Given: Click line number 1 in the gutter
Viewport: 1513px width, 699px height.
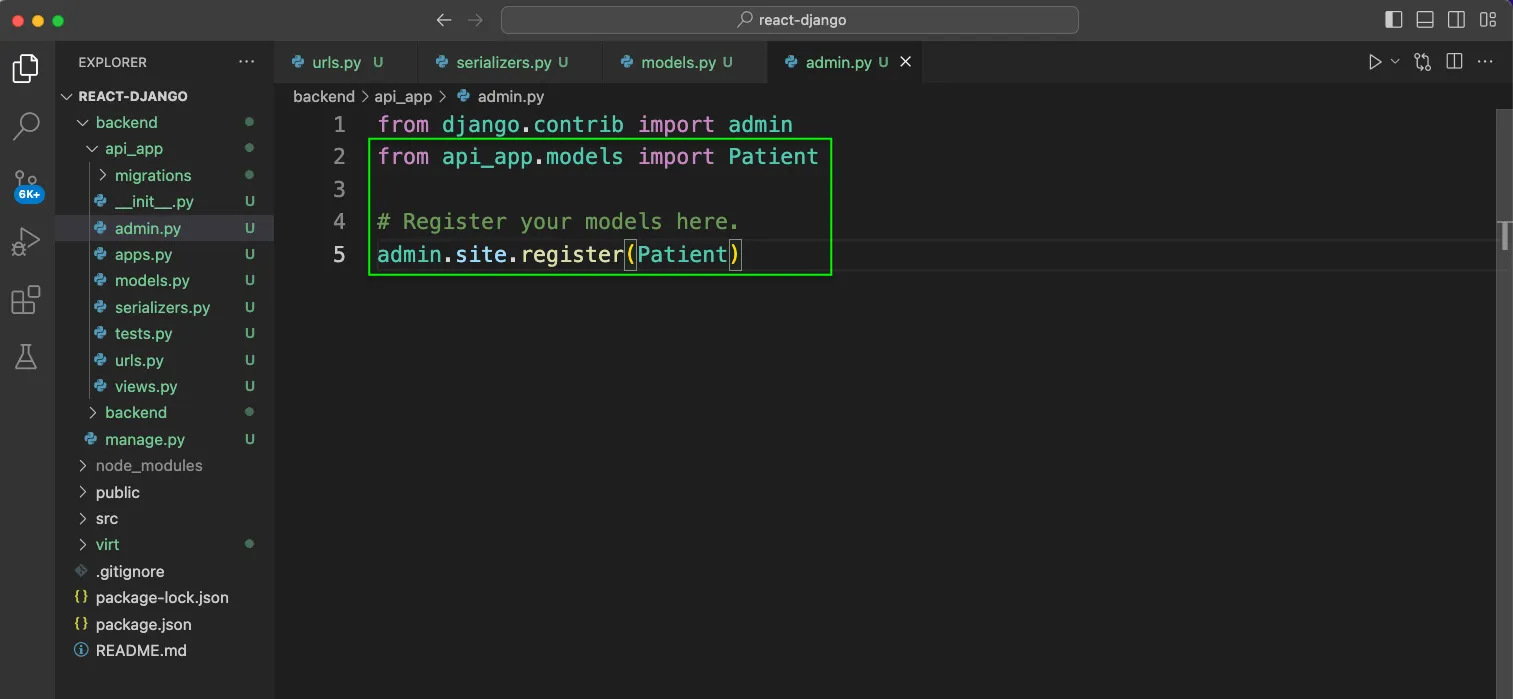Looking at the screenshot, I should (x=339, y=124).
